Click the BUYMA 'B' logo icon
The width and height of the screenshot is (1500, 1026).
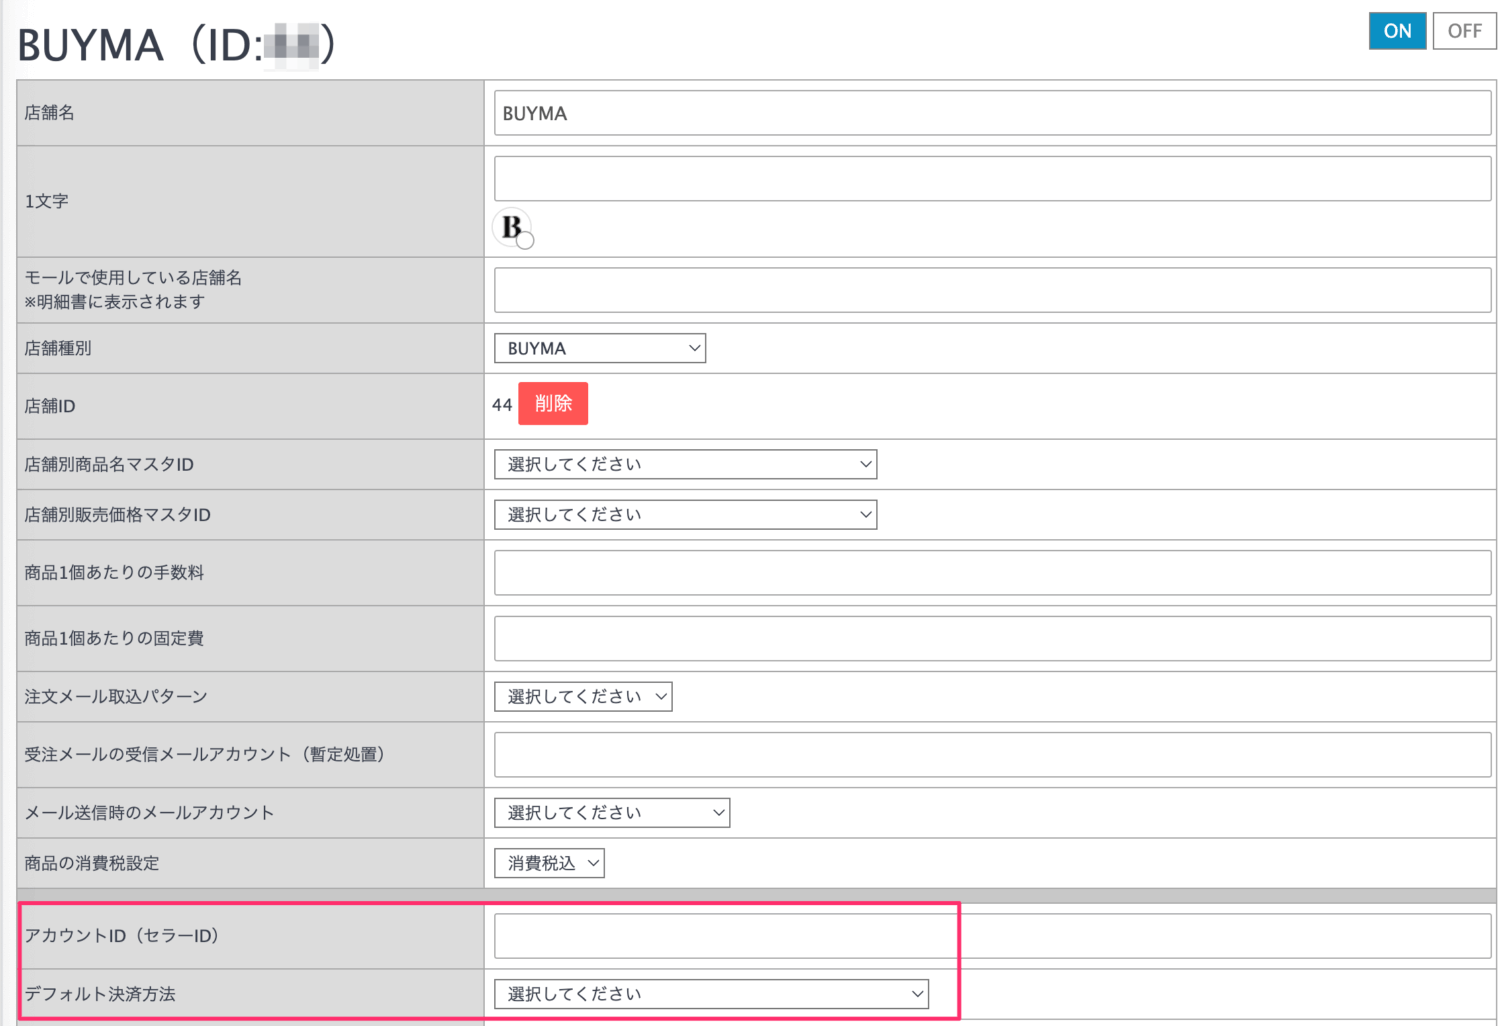(512, 227)
